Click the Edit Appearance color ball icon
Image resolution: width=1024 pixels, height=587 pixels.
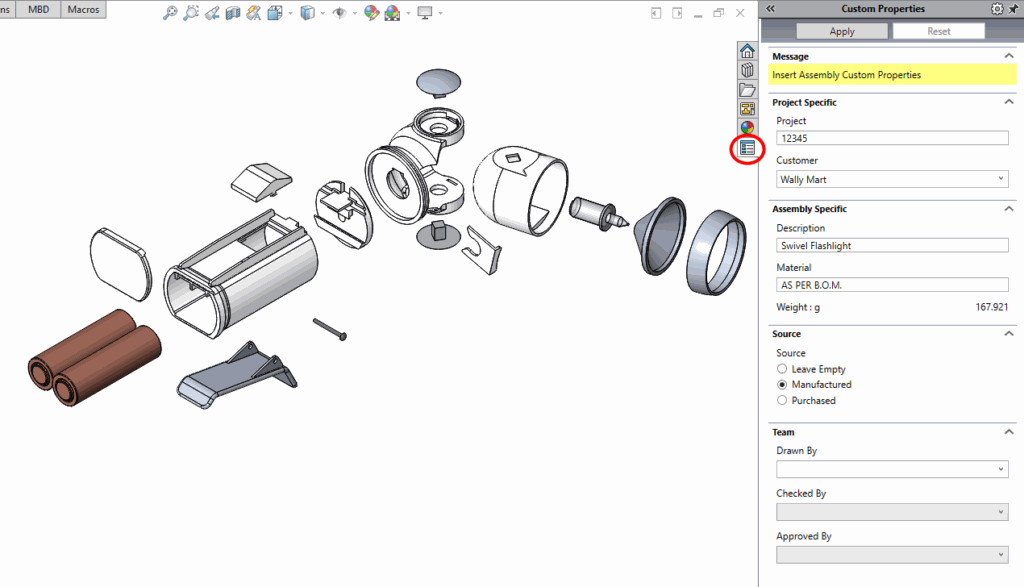[x=371, y=13]
